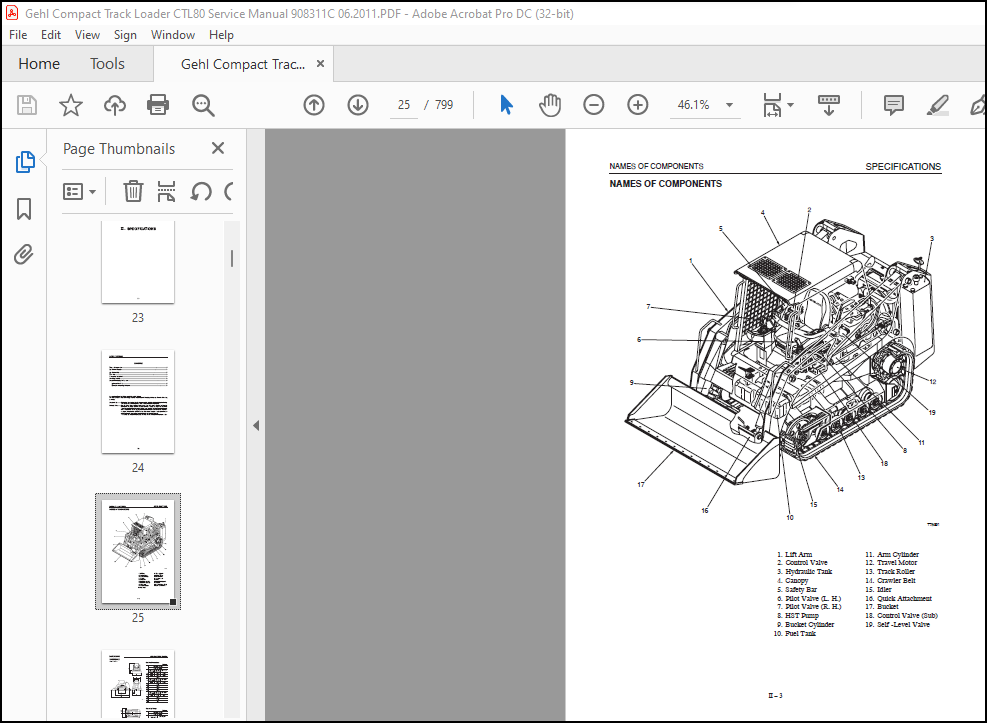
Task: Click the total page count 799
Action: [x=444, y=105]
